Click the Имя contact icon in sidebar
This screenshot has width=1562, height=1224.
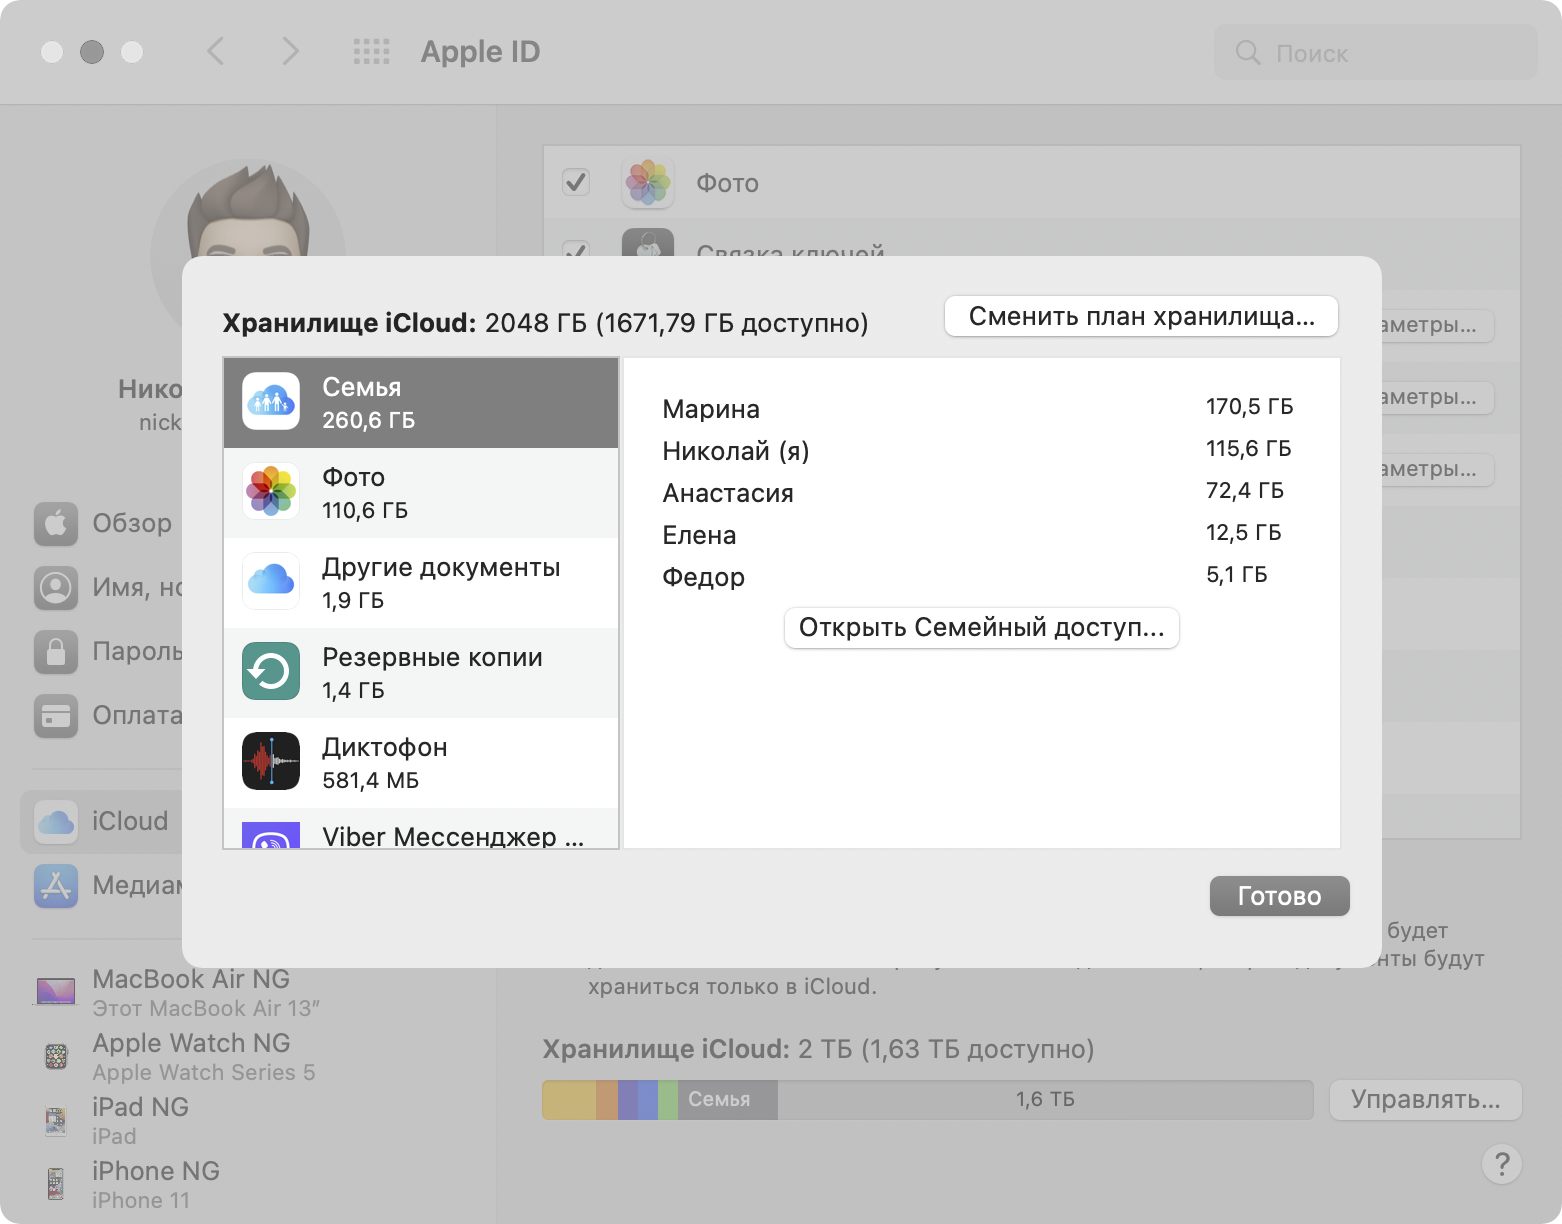pyautogui.click(x=56, y=587)
